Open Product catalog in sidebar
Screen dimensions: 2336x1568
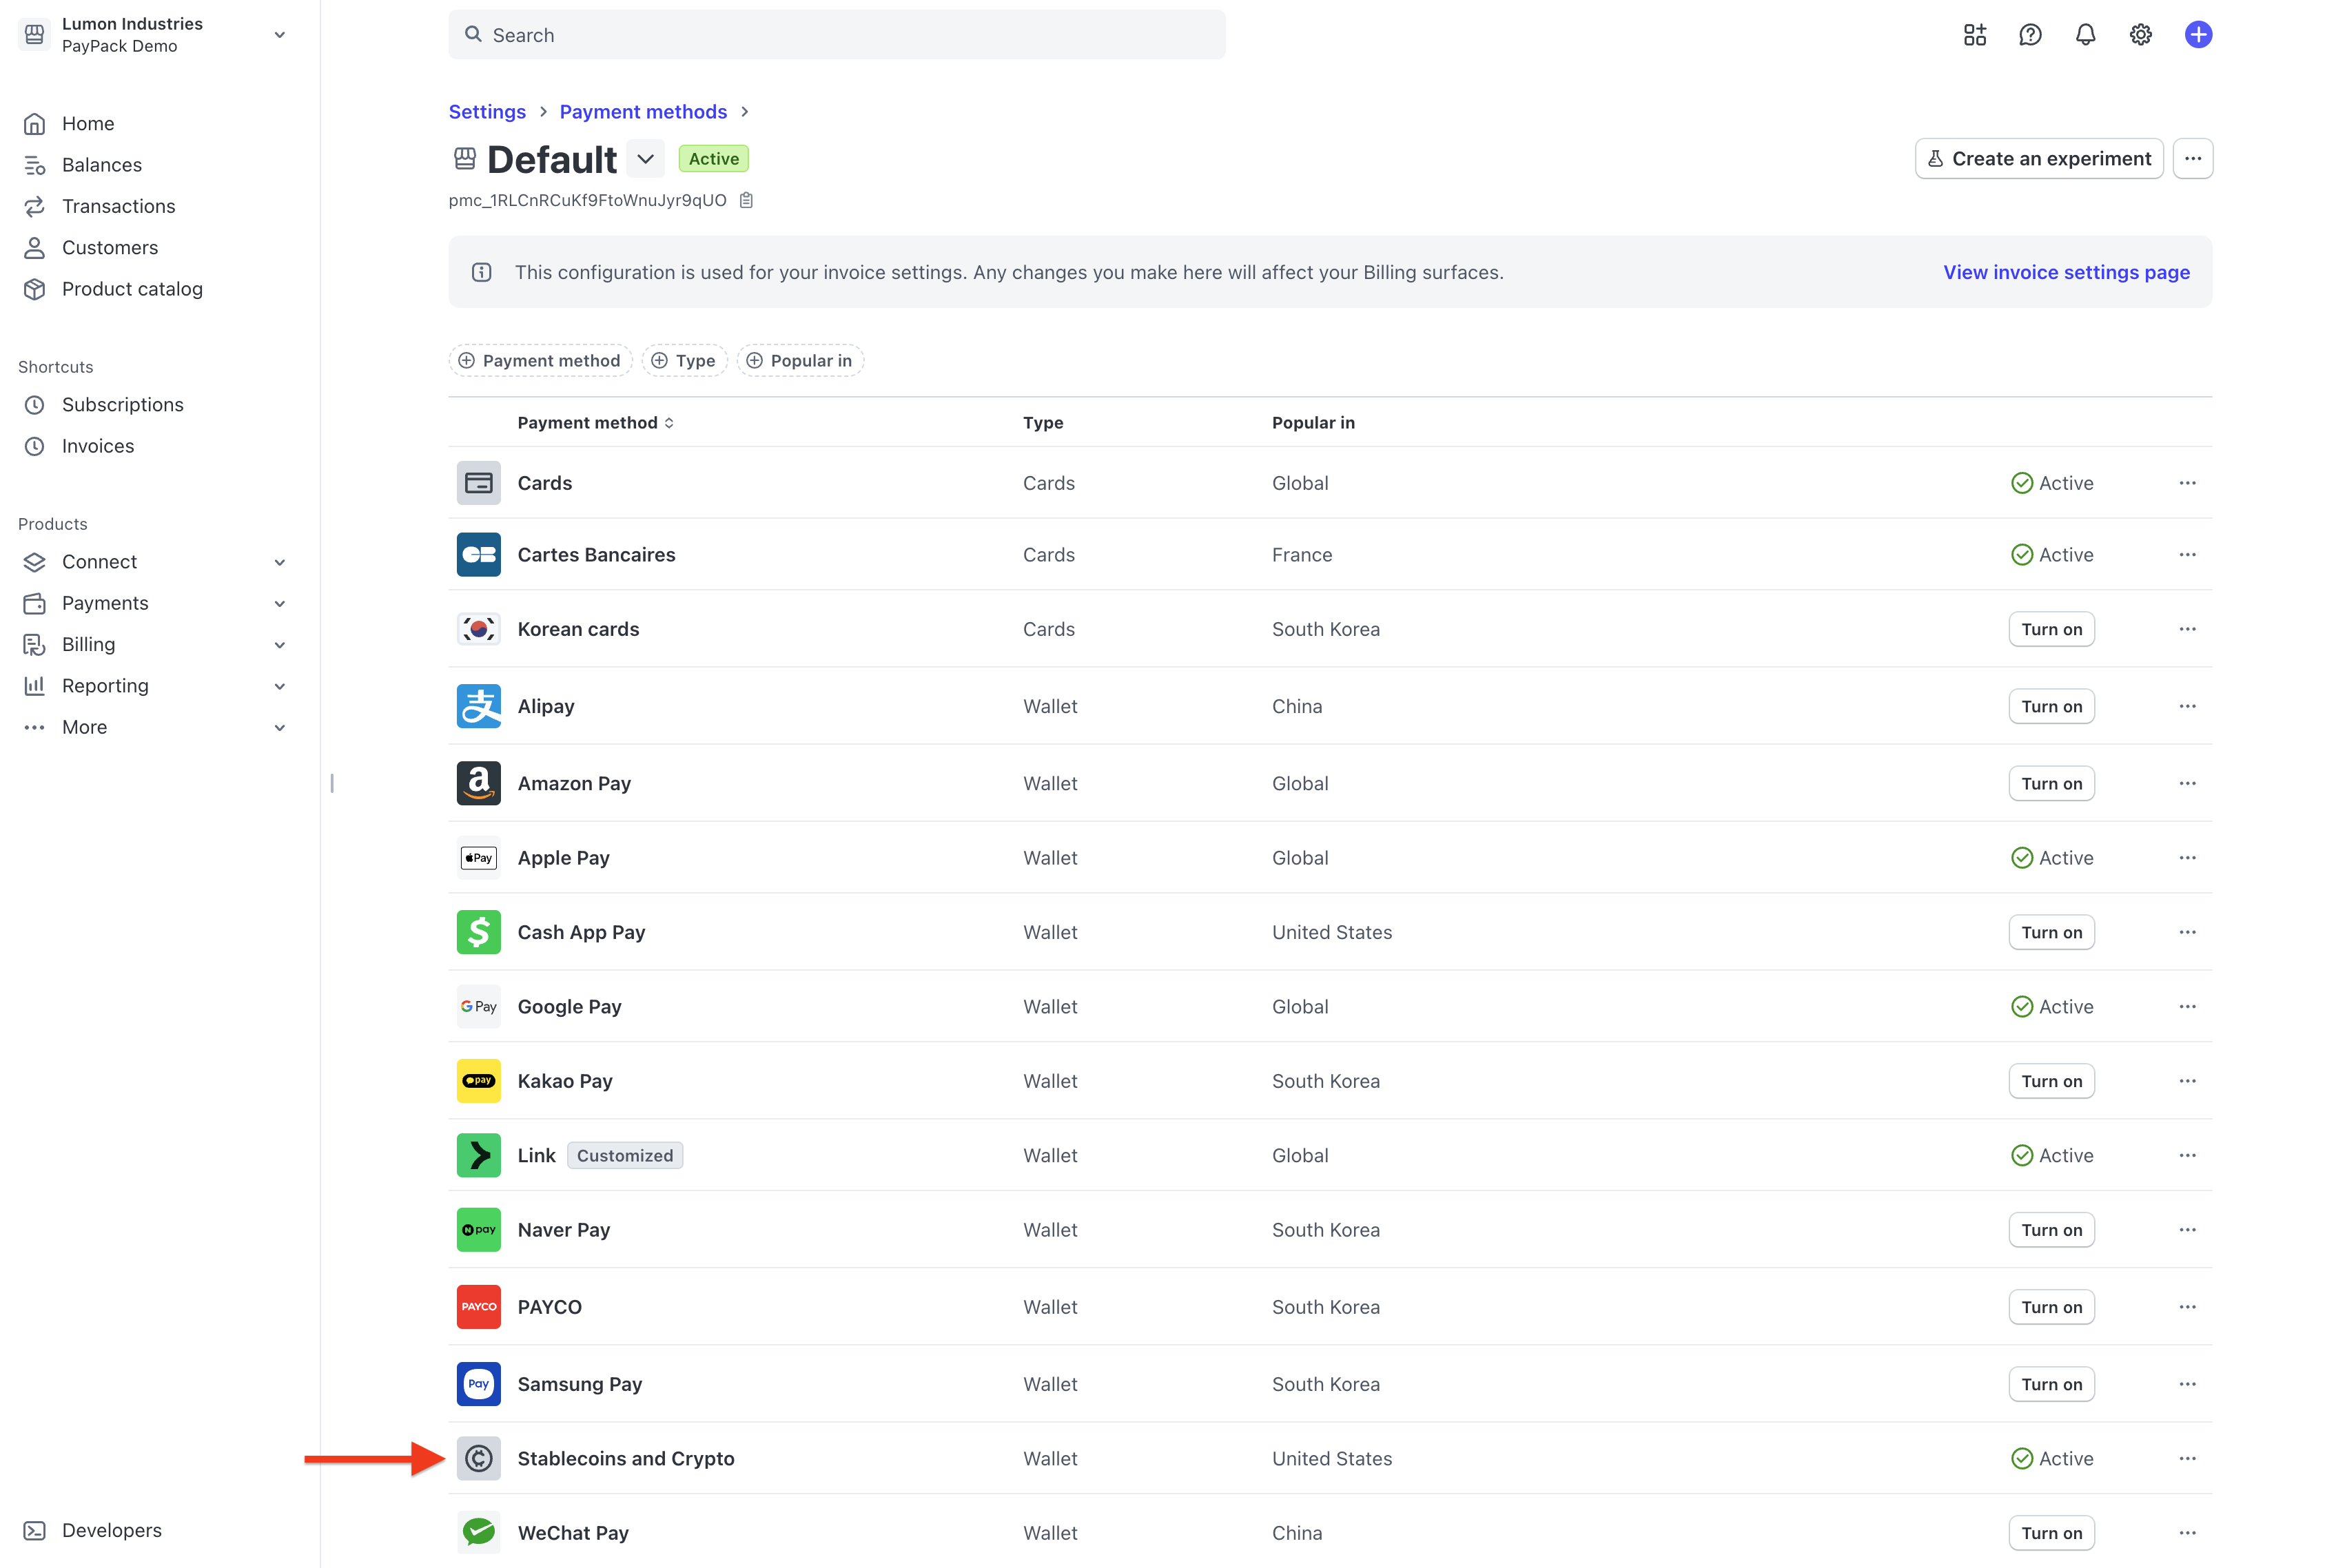pos(132,289)
